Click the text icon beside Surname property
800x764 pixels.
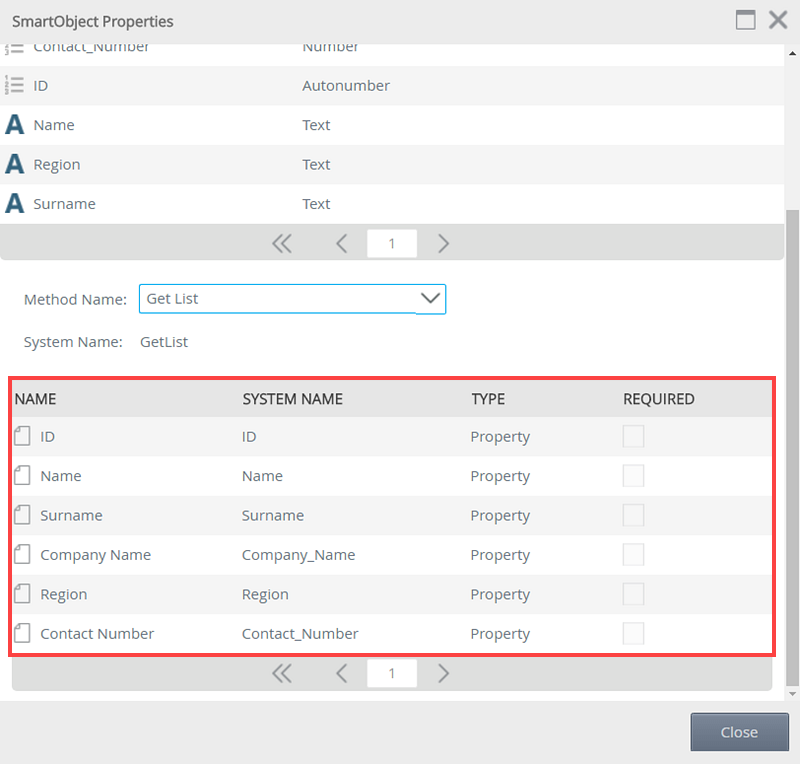point(15,203)
